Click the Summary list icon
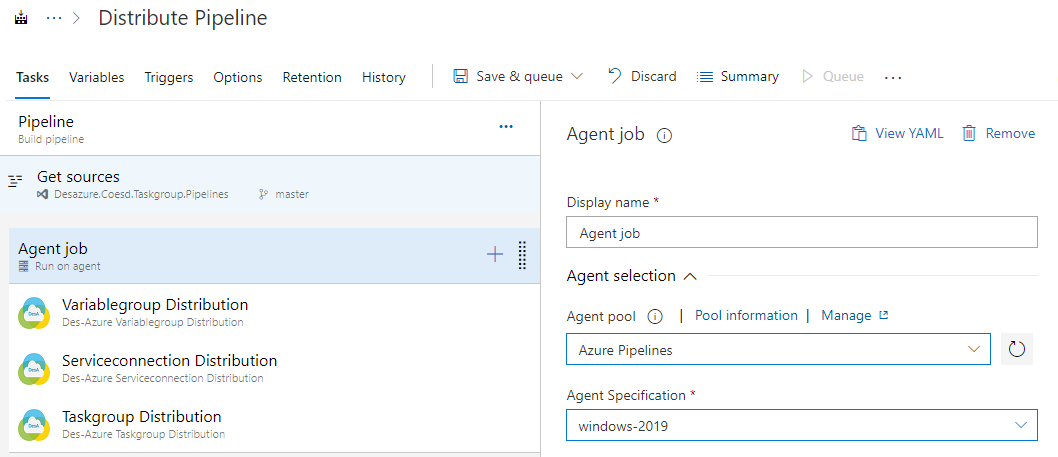Image resolution: width=1058 pixels, height=457 pixels. tap(705, 77)
